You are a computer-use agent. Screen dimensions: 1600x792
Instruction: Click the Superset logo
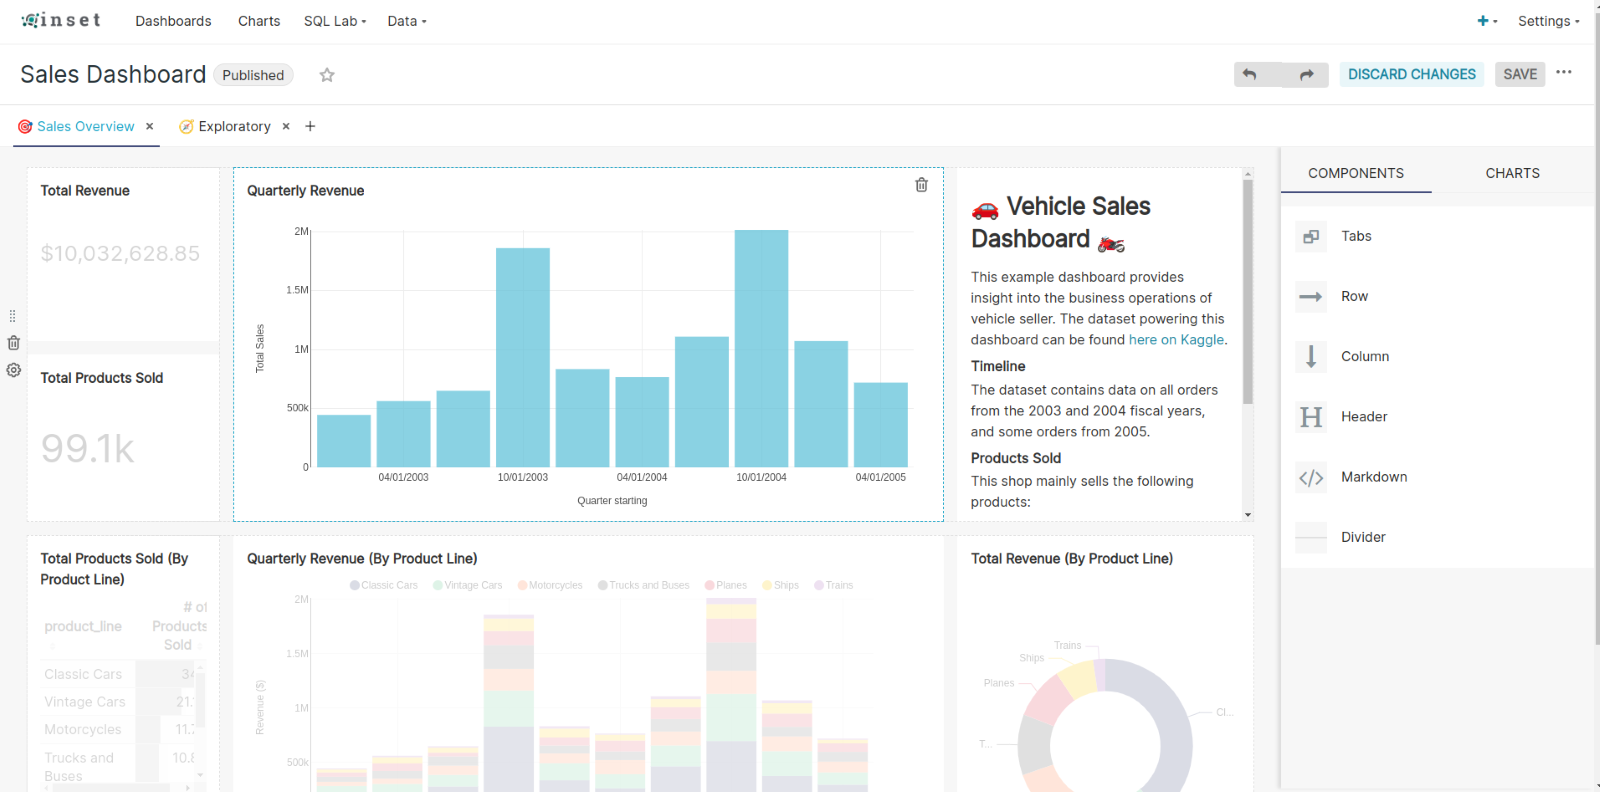point(61,20)
